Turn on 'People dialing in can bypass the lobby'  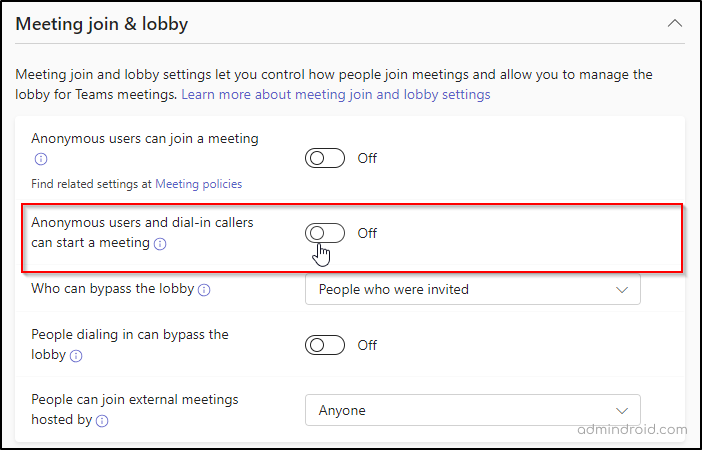pos(325,345)
